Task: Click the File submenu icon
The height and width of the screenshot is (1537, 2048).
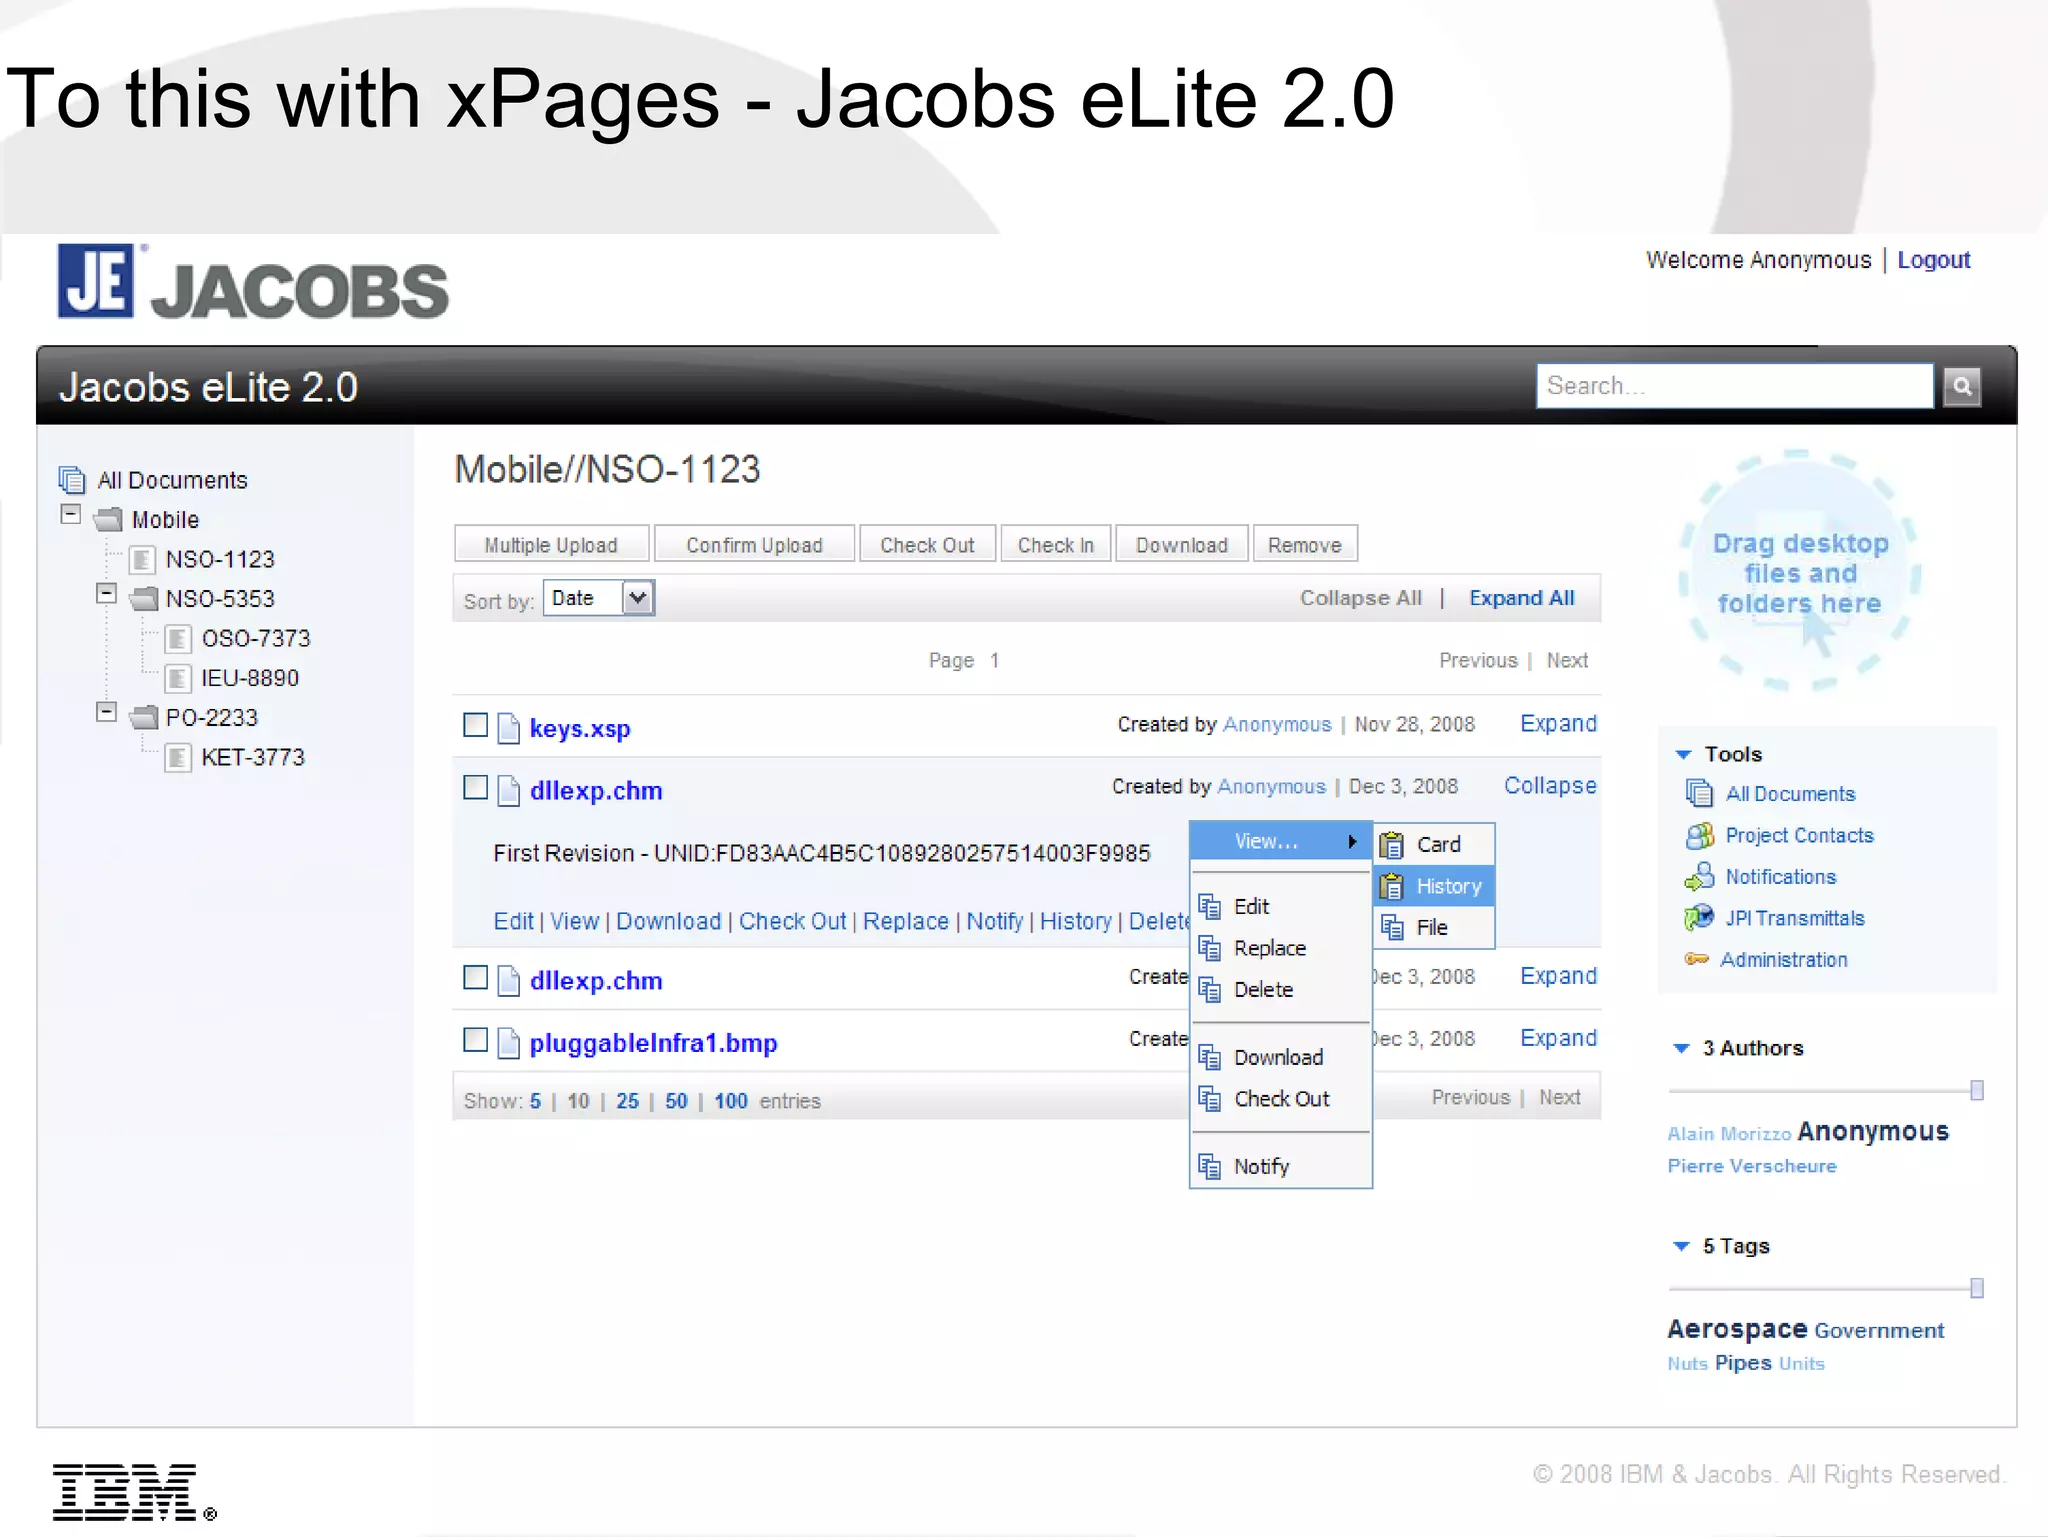Action: pyautogui.click(x=1392, y=927)
